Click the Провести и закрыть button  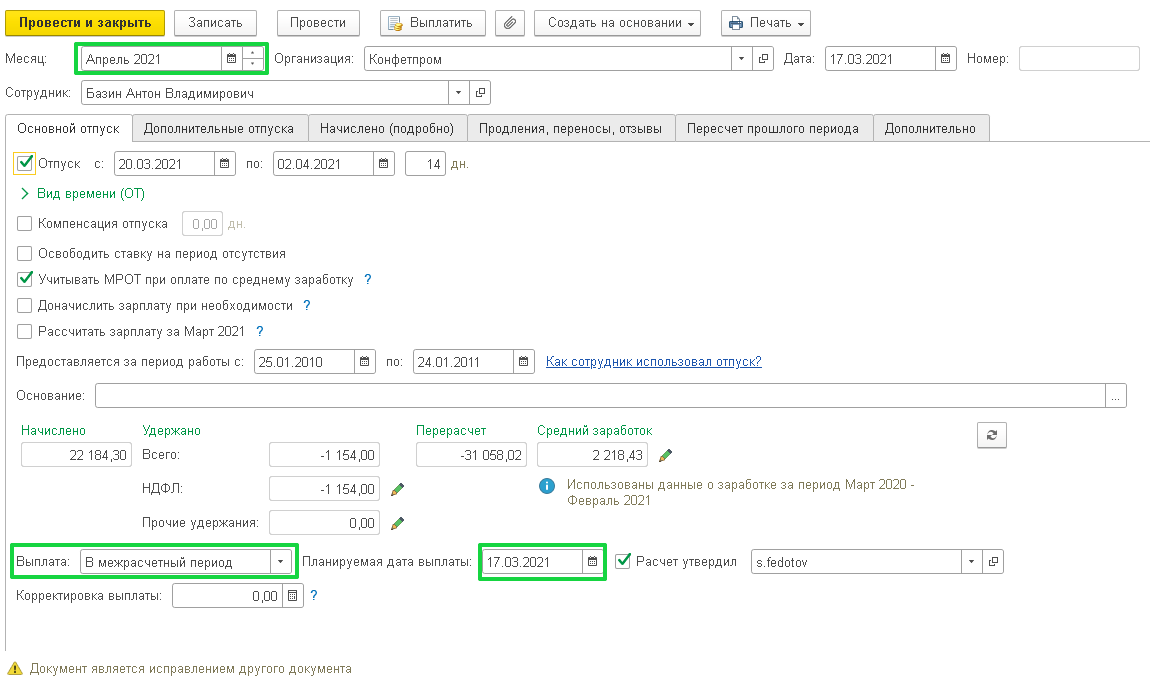[x=85, y=23]
